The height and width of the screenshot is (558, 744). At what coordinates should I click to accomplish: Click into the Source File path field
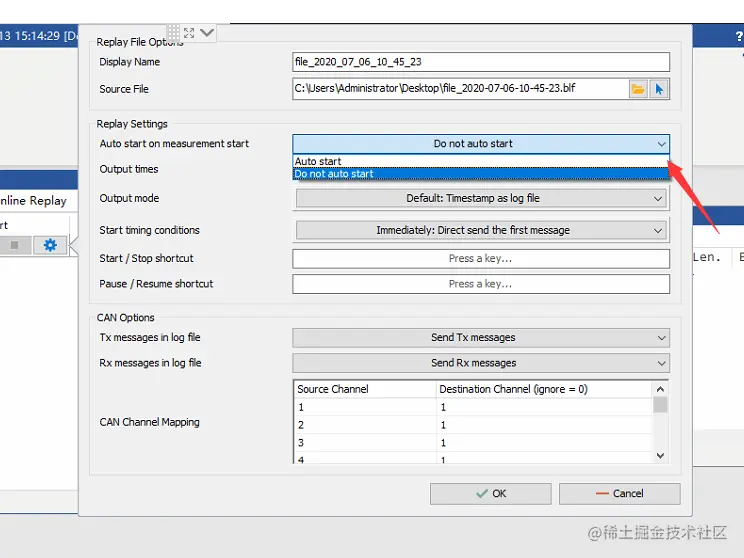(460, 89)
